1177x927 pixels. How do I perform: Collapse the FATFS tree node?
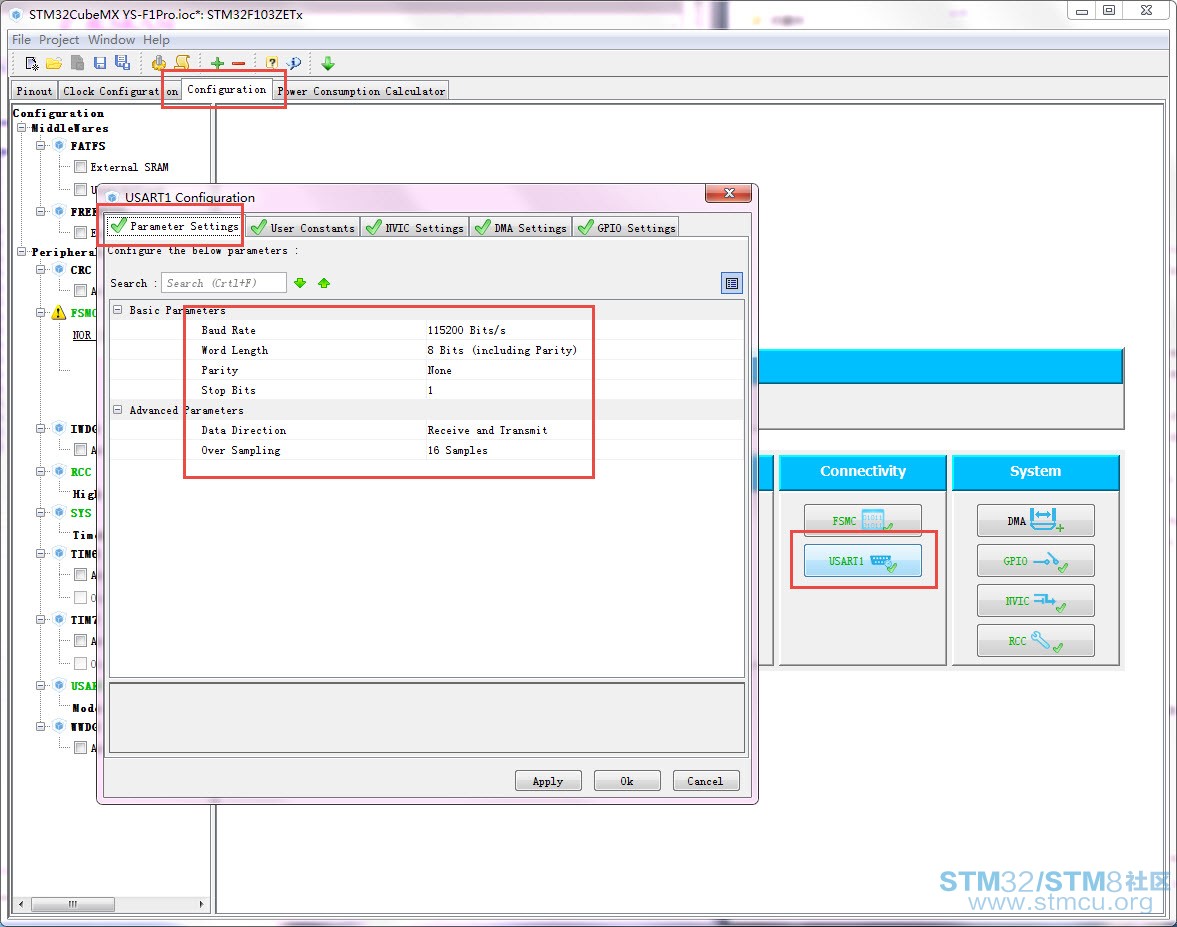(x=41, y=146)
